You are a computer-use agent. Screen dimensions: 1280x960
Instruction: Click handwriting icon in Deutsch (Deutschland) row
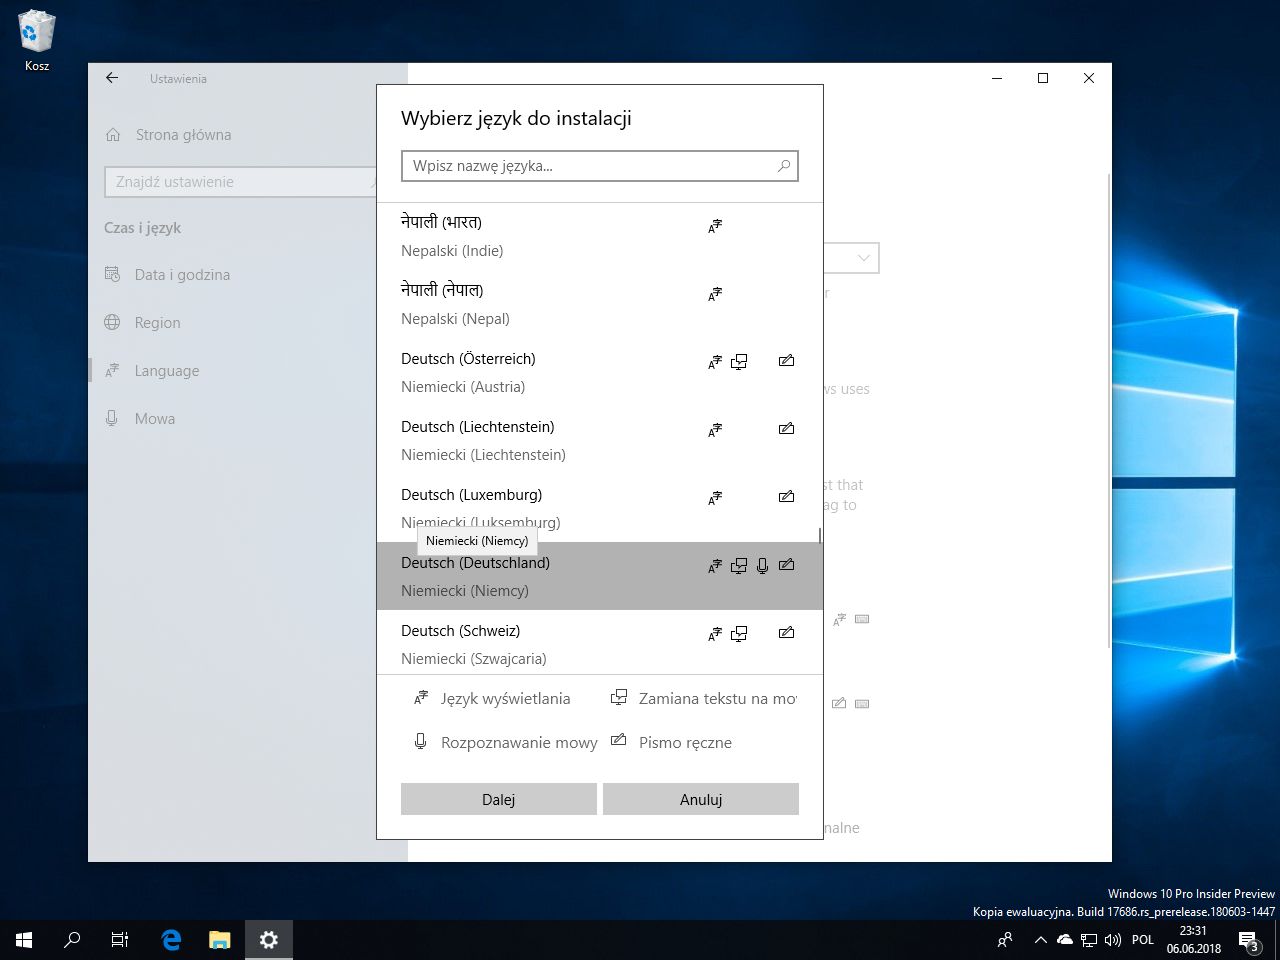[x=787, y=565]
